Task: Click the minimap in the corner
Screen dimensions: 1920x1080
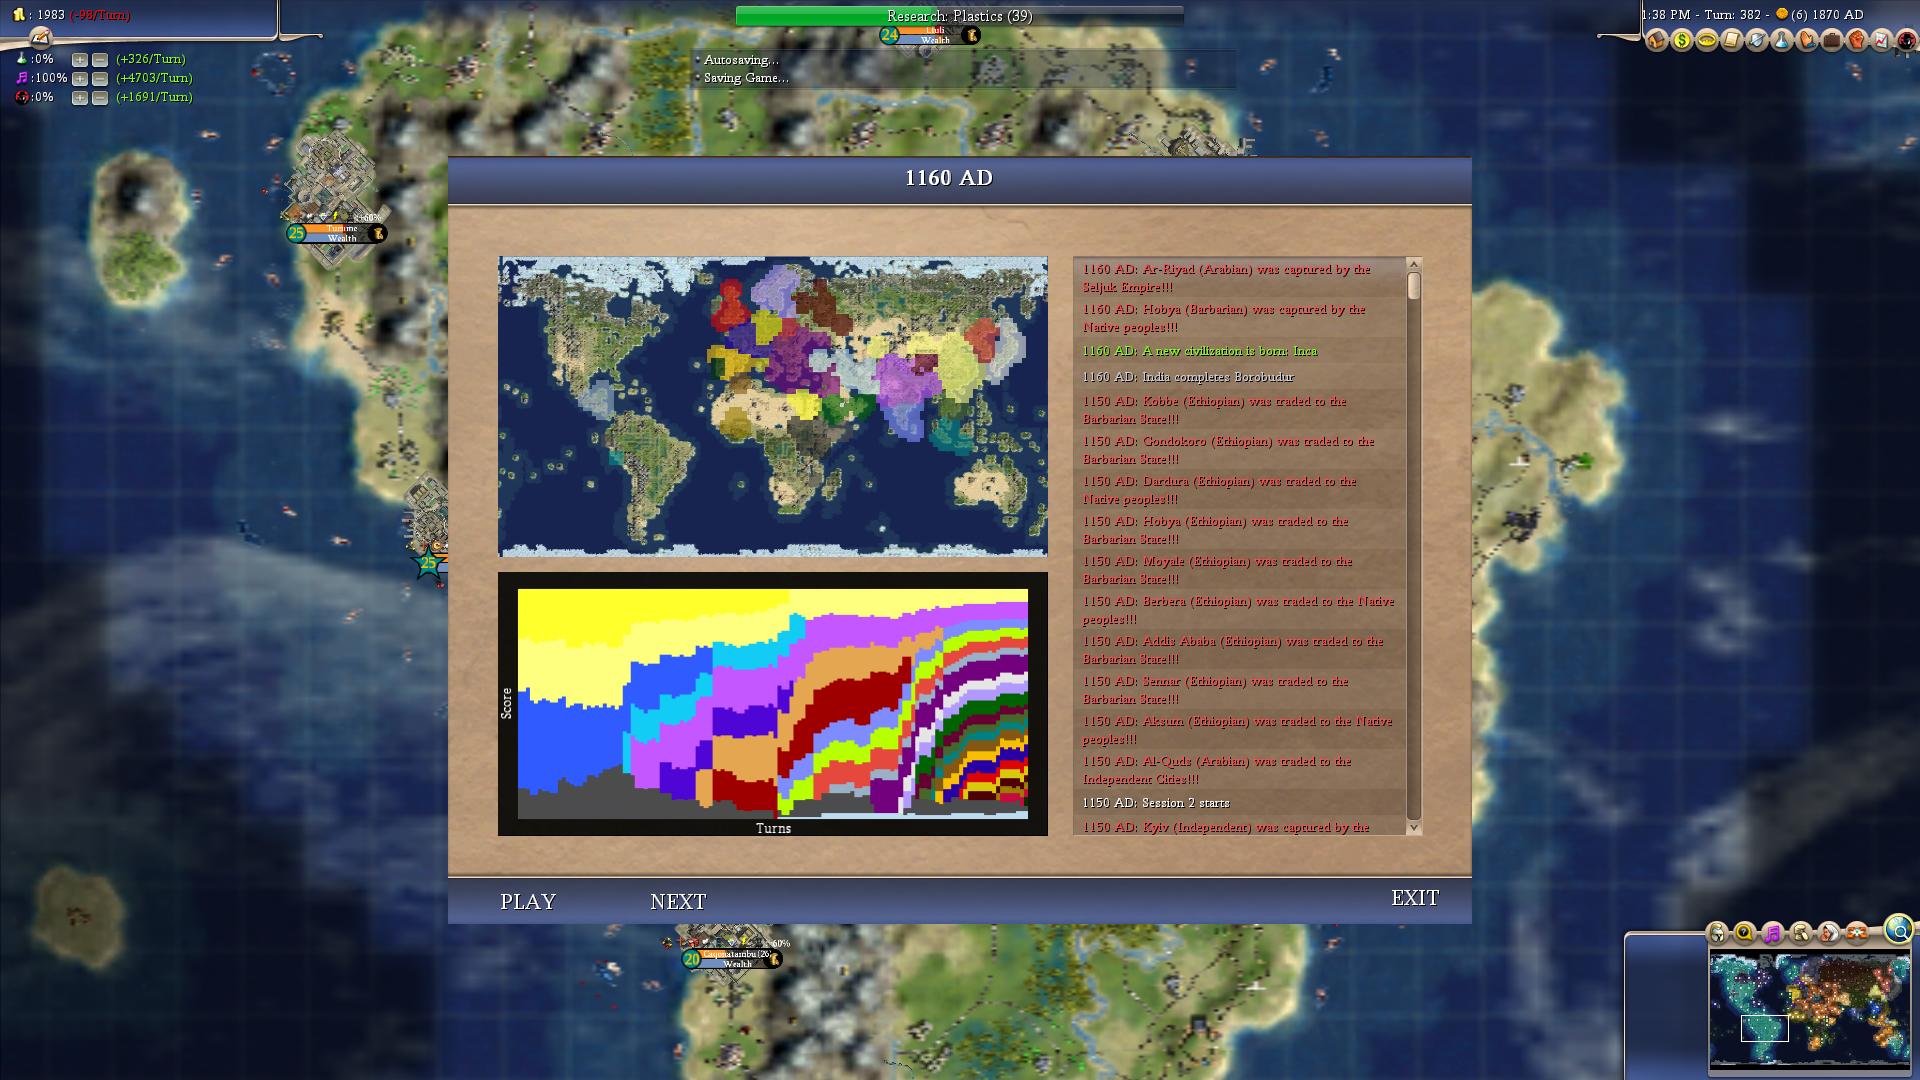Action: click(x=1809, y=1011)
